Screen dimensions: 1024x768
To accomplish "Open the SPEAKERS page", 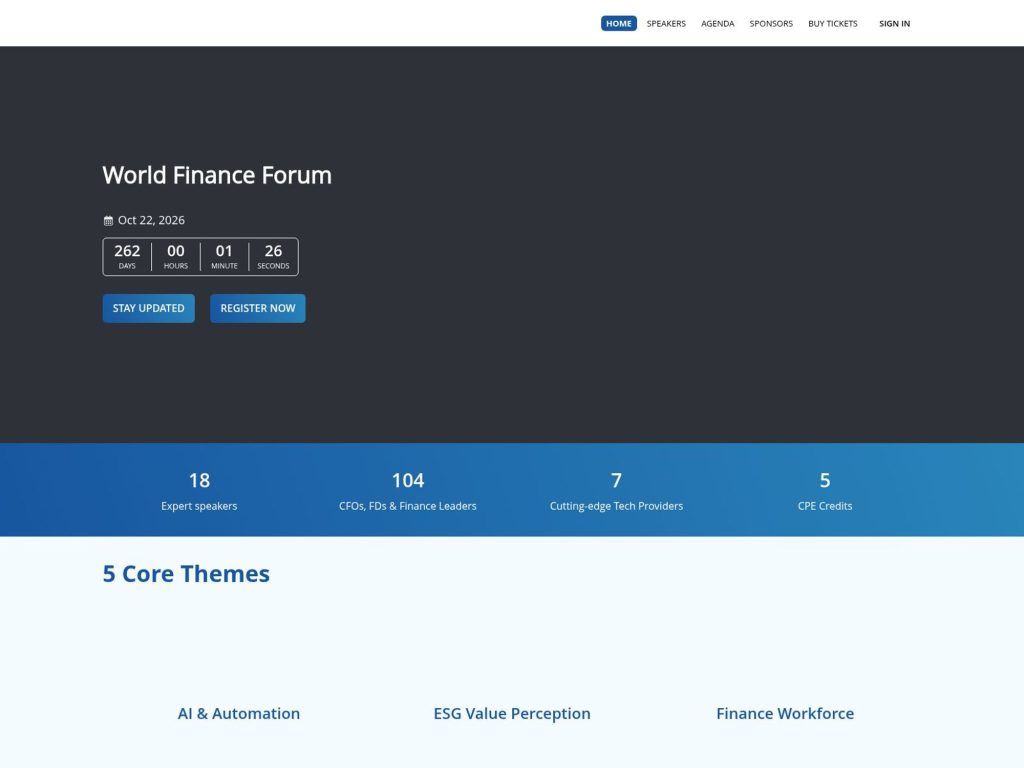I will 666,23.
